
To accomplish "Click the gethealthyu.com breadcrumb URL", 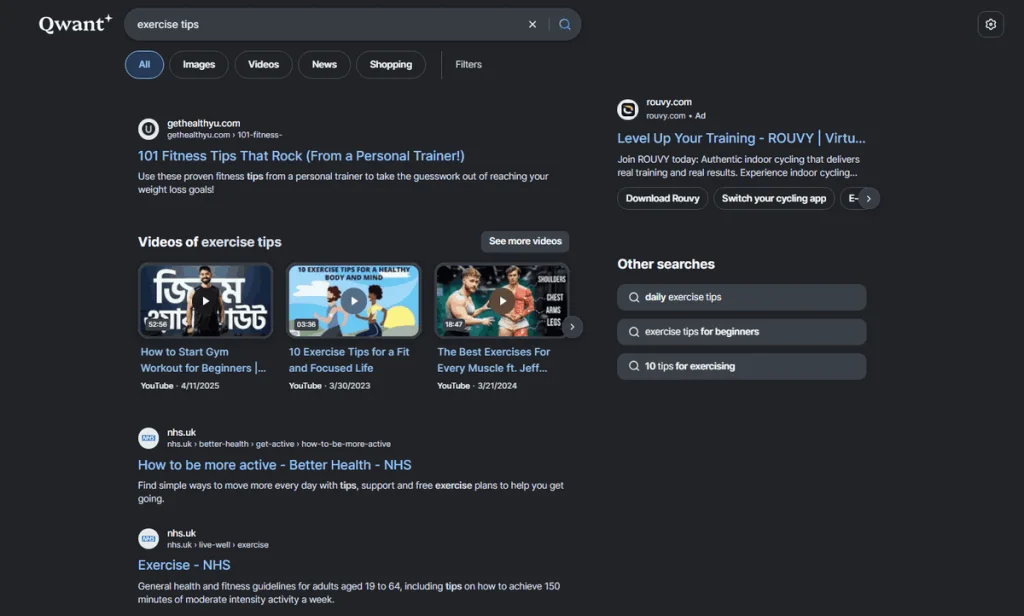I will tap(224, 135).
